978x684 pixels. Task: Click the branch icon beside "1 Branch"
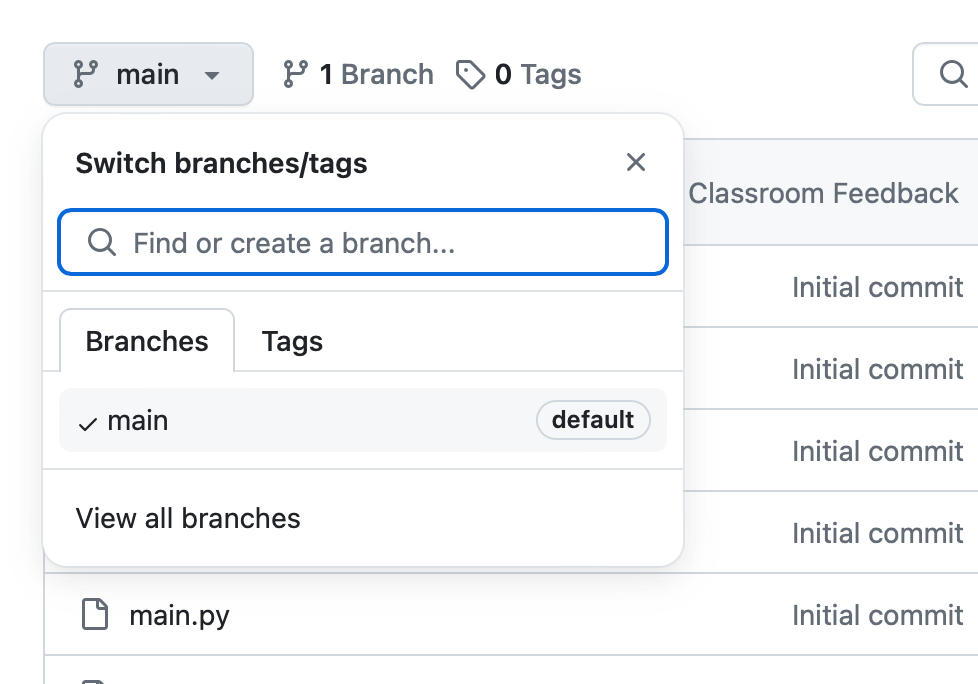[295, 74]
